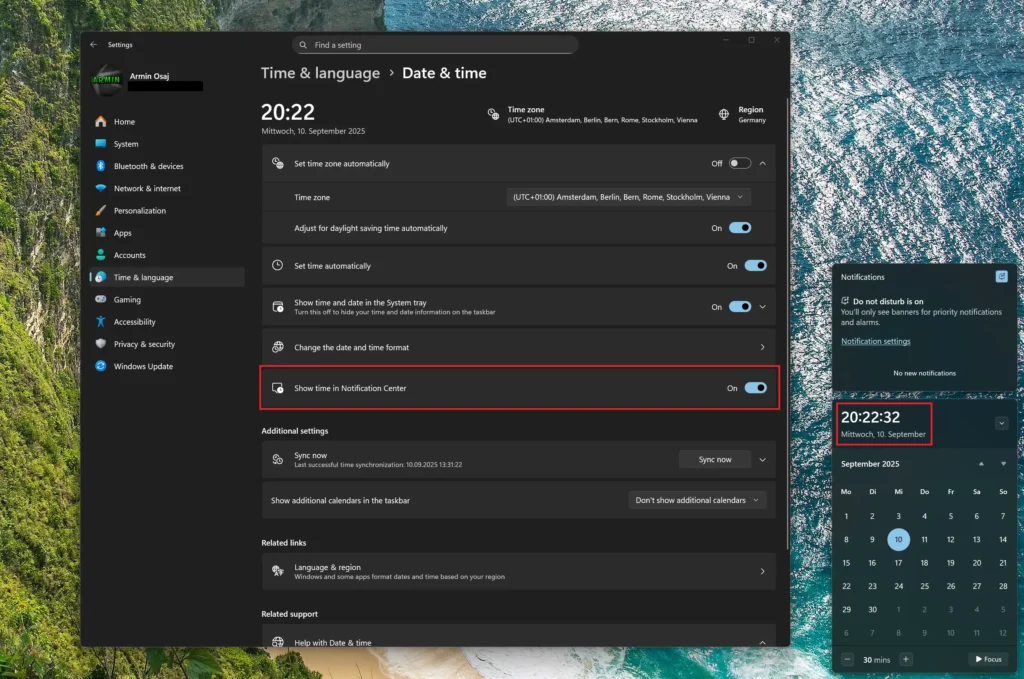Open the Windows Update settings page
Screen dimensions: 1024x679
click(167, 366)
